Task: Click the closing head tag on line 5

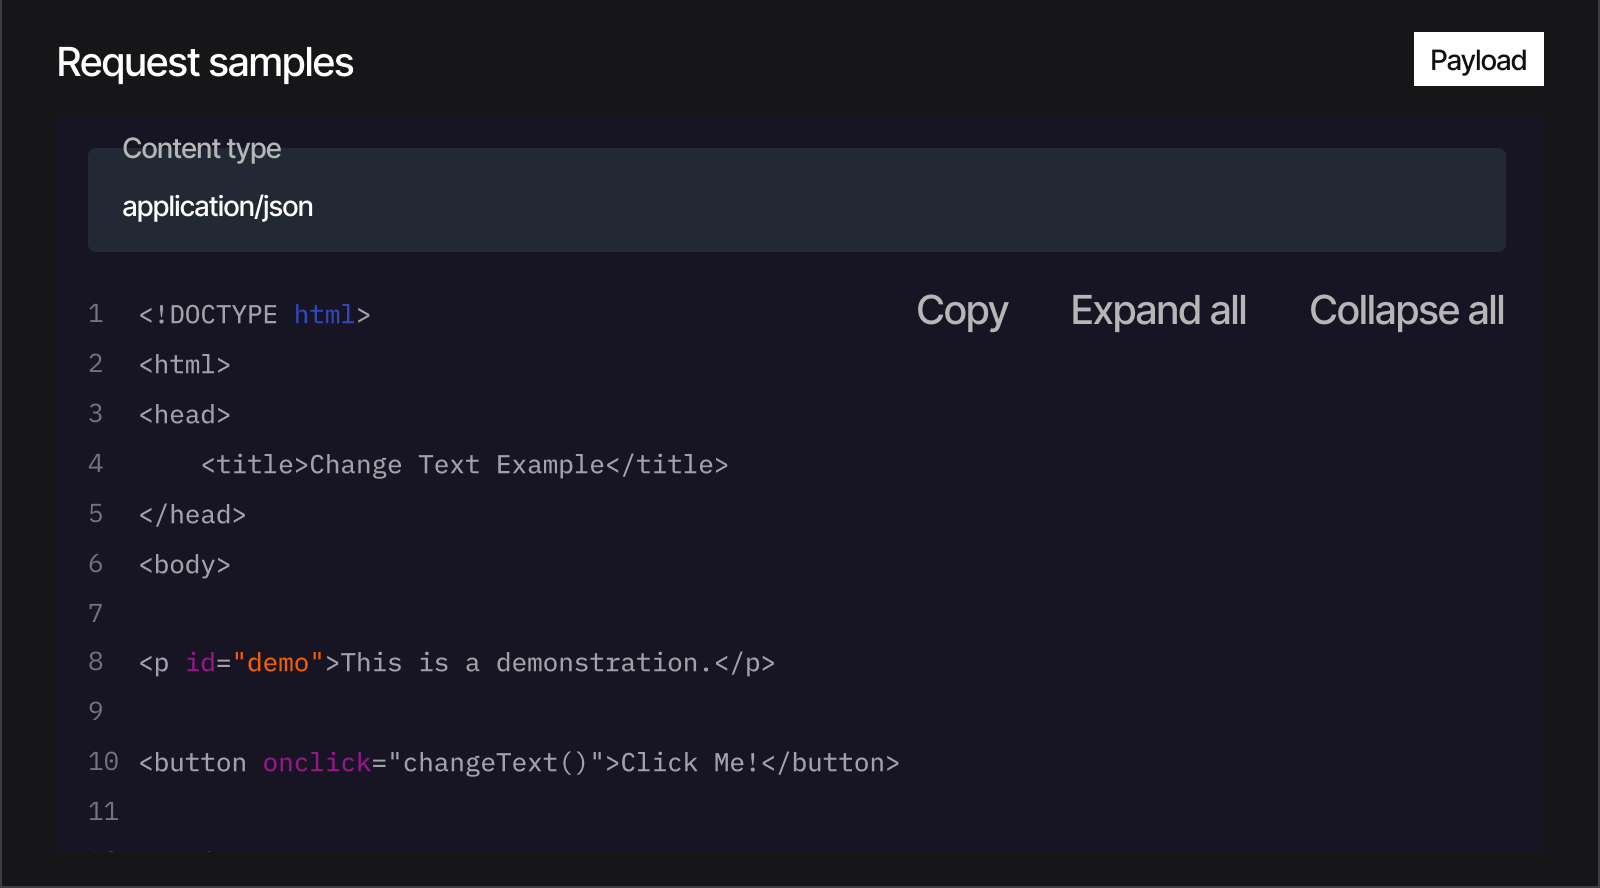Action: pos(192,515)
